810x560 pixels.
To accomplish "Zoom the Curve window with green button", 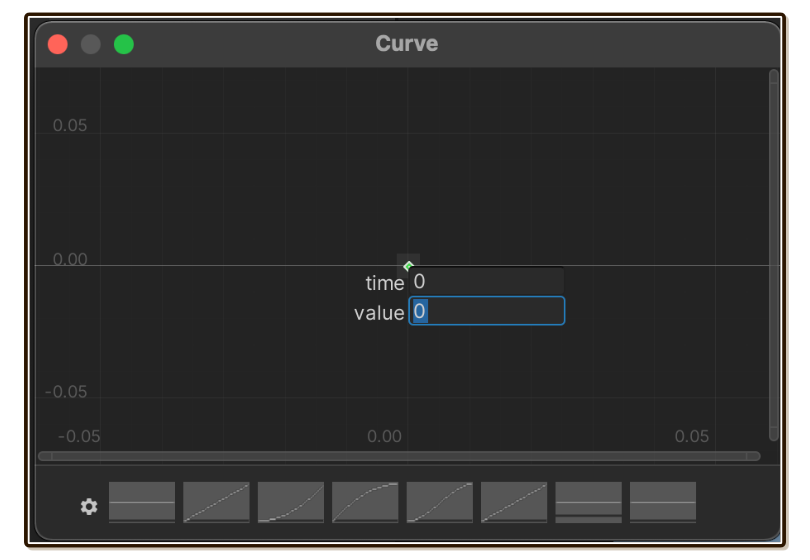I will click(x=124, y=44).
